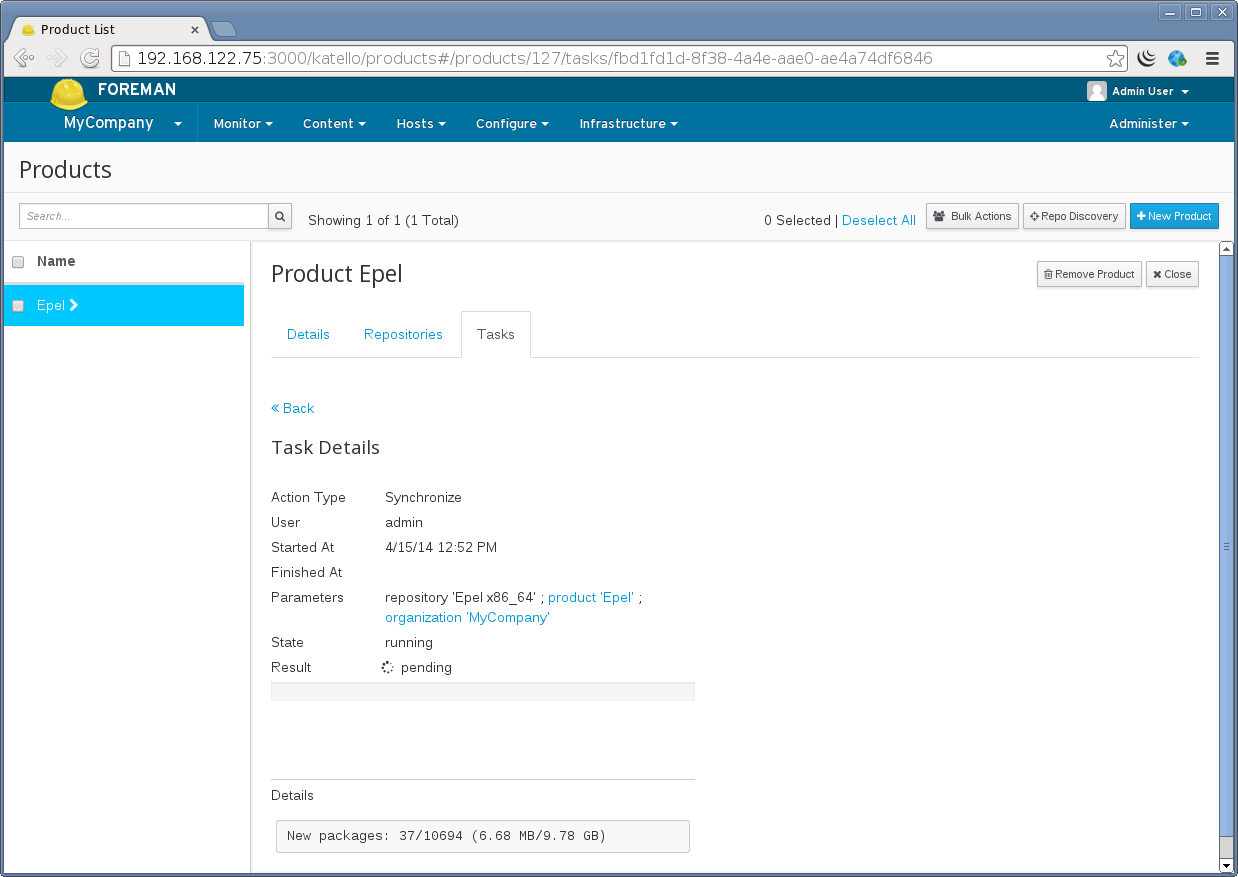Reload the page with the refresh icon
The image size is (1238, 877).
[x=90, y=58]
